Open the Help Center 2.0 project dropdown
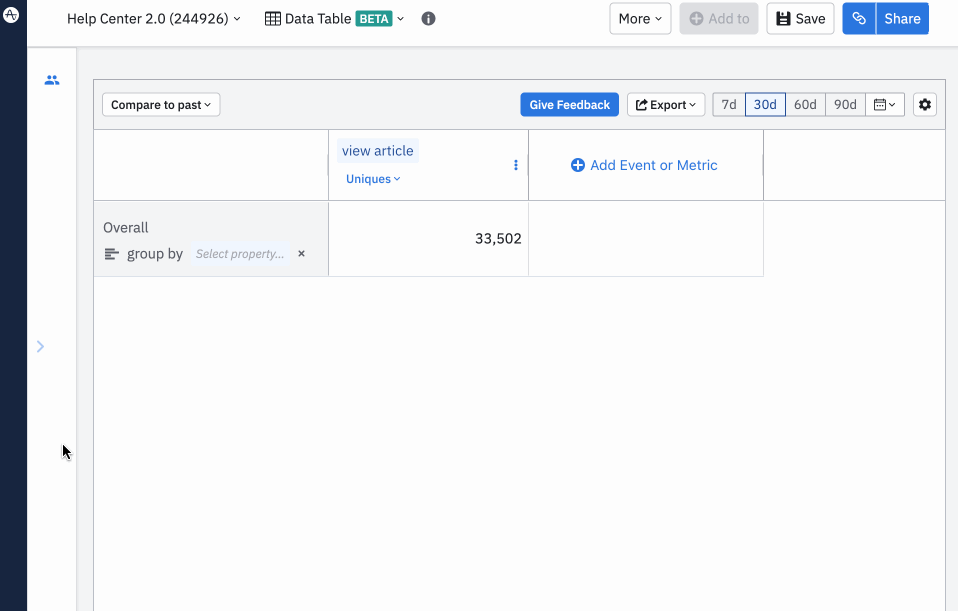958x611 pixels. tap(153, 19)
